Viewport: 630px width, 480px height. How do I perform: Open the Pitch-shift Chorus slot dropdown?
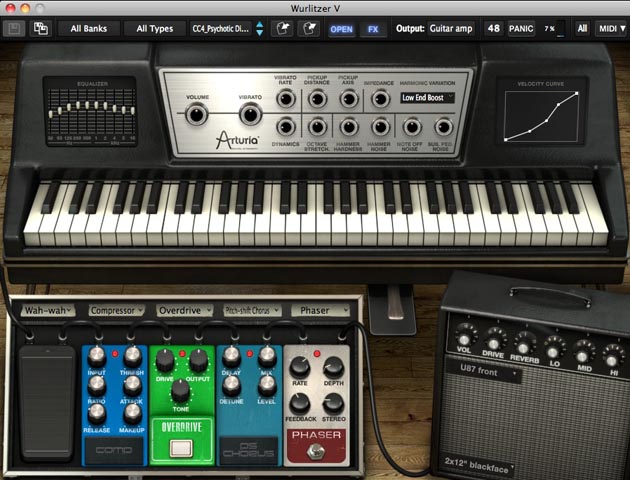pyautogui.click(x=252, y=310)
